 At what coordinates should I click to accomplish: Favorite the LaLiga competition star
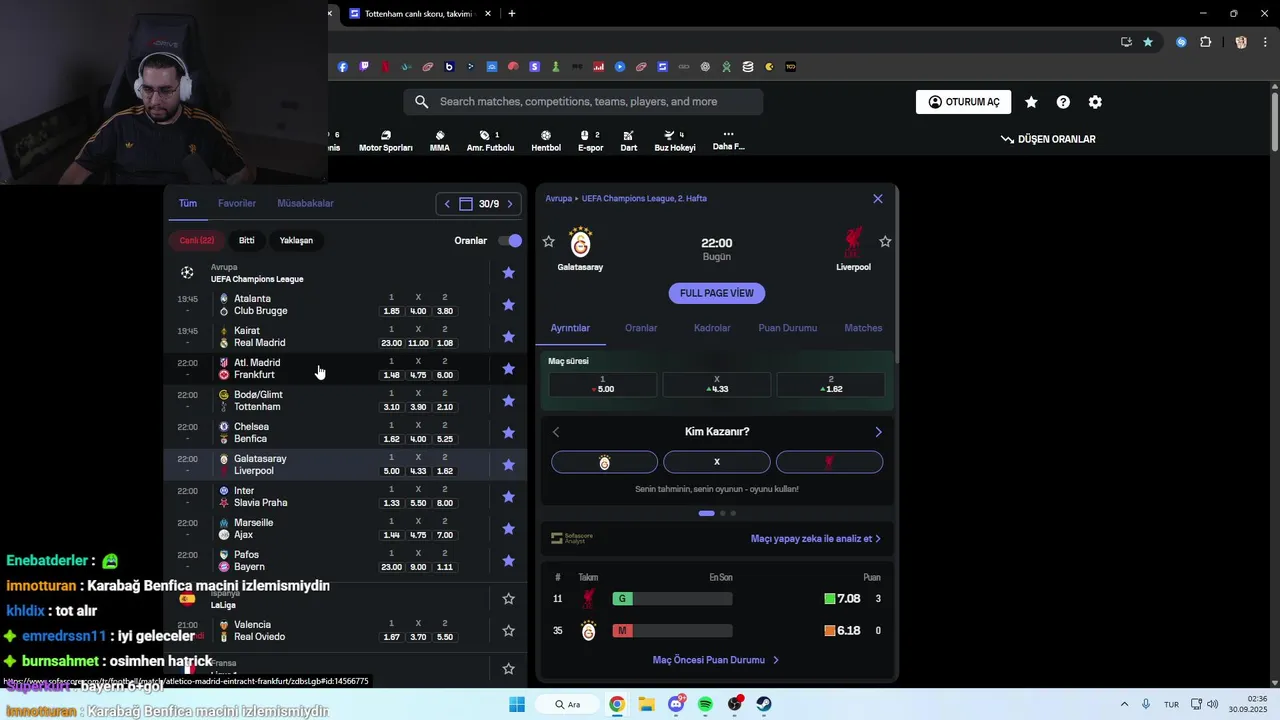[508, 599]
